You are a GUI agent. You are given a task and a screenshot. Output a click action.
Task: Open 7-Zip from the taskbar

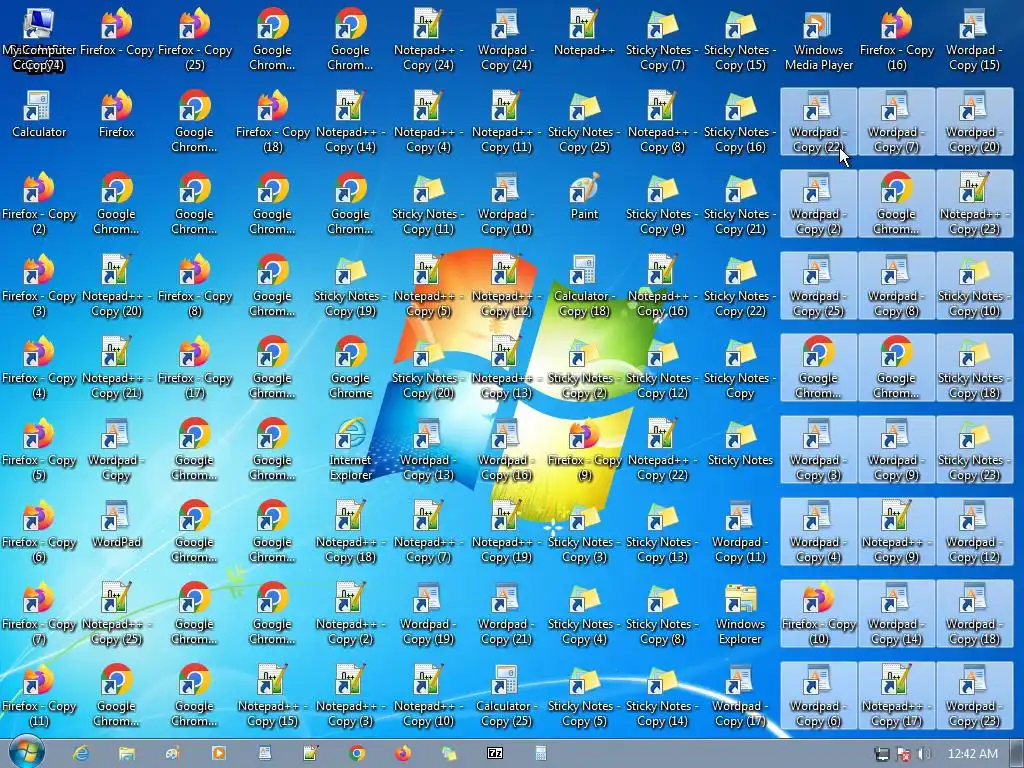[x=495, y=753]
